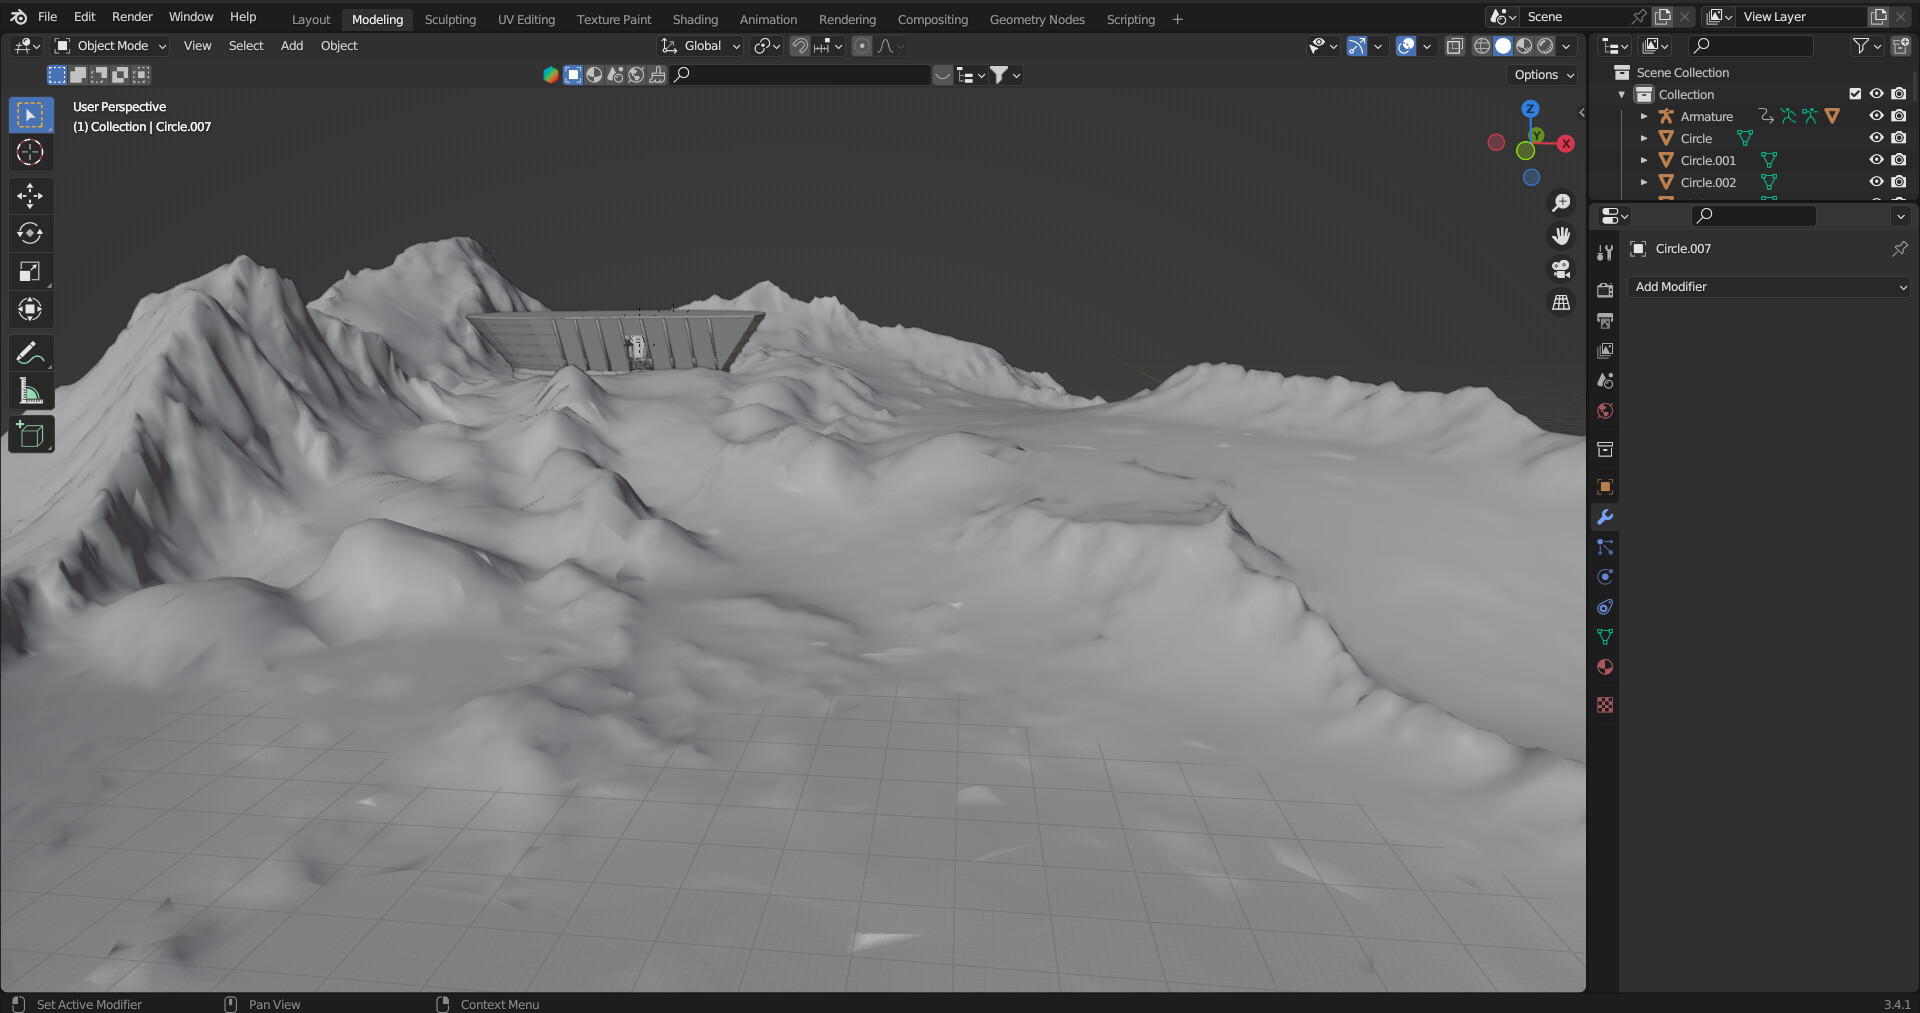Open the Add Modifier dropdown
The height and width of the screenshot is (1013, 1920).
click(1768, 287)
